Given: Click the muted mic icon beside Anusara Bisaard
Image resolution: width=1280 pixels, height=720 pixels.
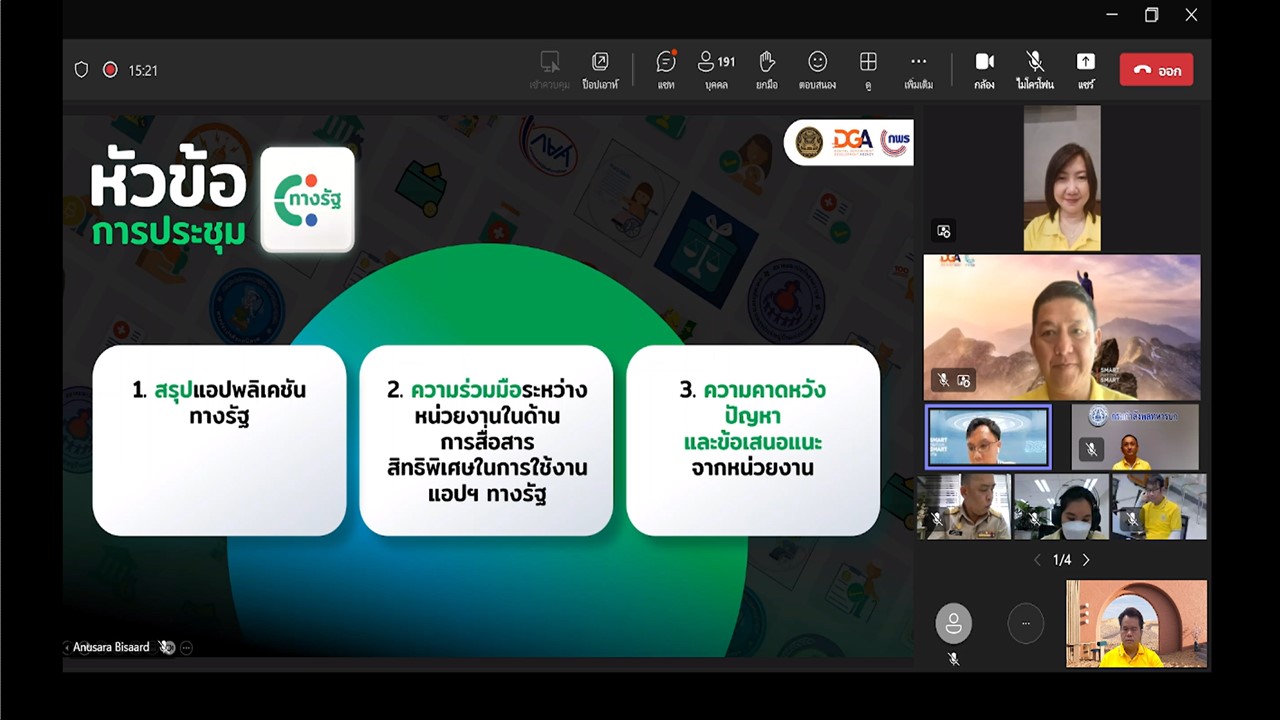Looking at the screenshot, I should [166, 647].
